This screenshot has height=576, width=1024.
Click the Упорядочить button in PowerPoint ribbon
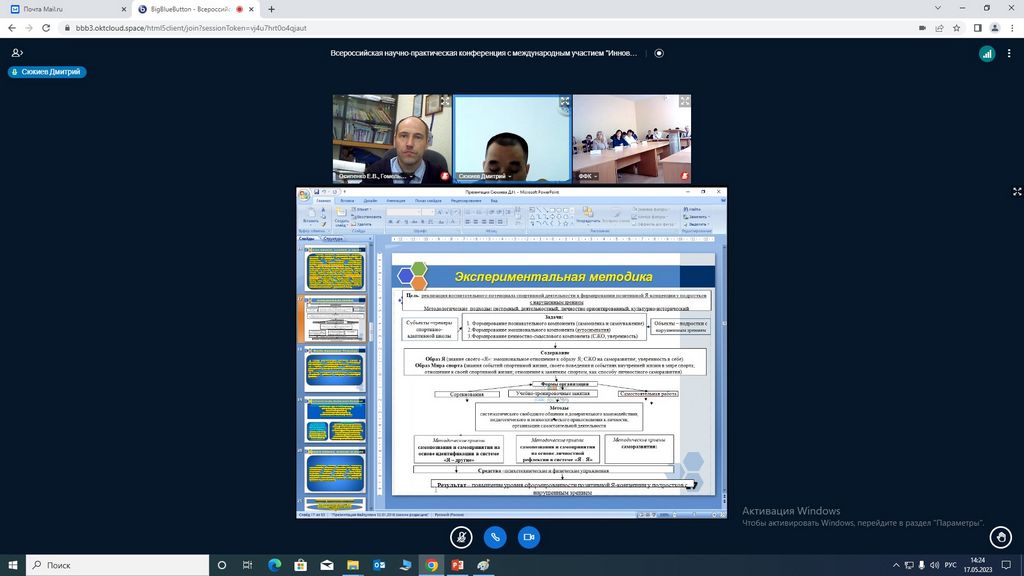588,216
